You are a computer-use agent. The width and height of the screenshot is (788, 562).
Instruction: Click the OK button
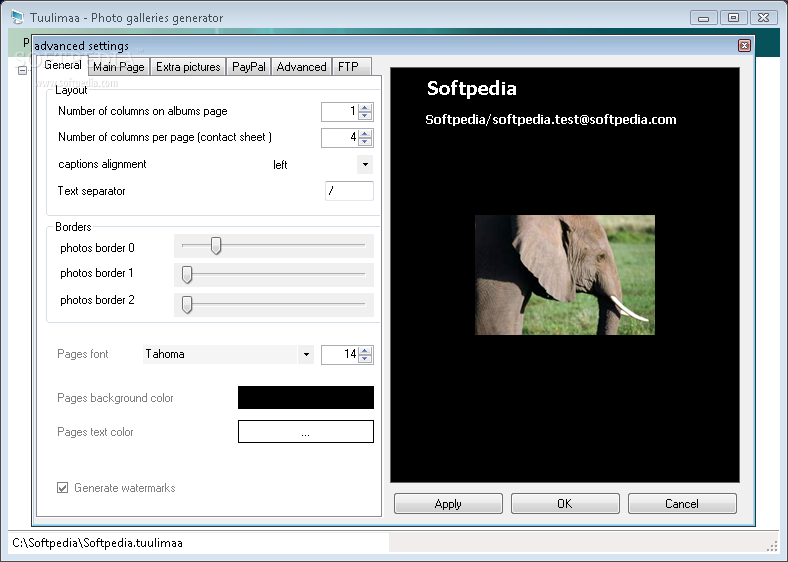point(565,504)
